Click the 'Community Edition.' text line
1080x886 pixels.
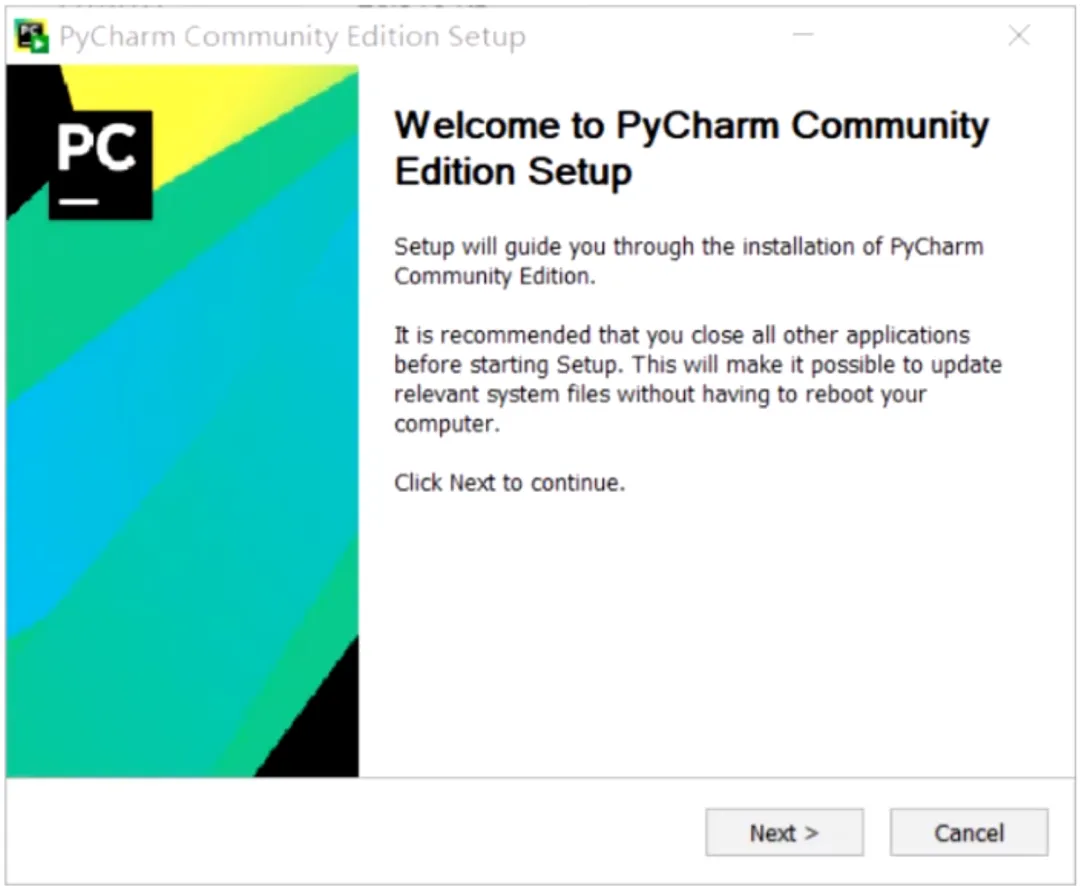[x=495, y=276]
